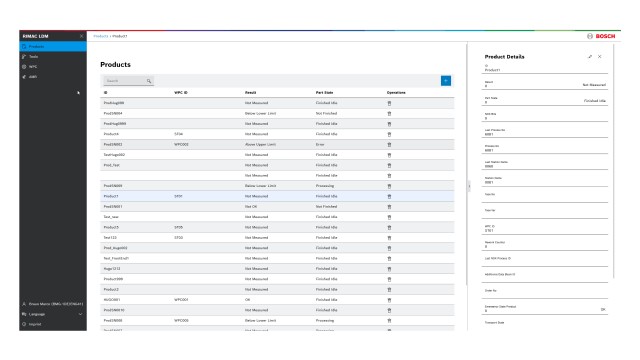This screenshot has width=640, height=360.
Task: Click the WPC gear icon in sidebar
Action: click(24, 67)
